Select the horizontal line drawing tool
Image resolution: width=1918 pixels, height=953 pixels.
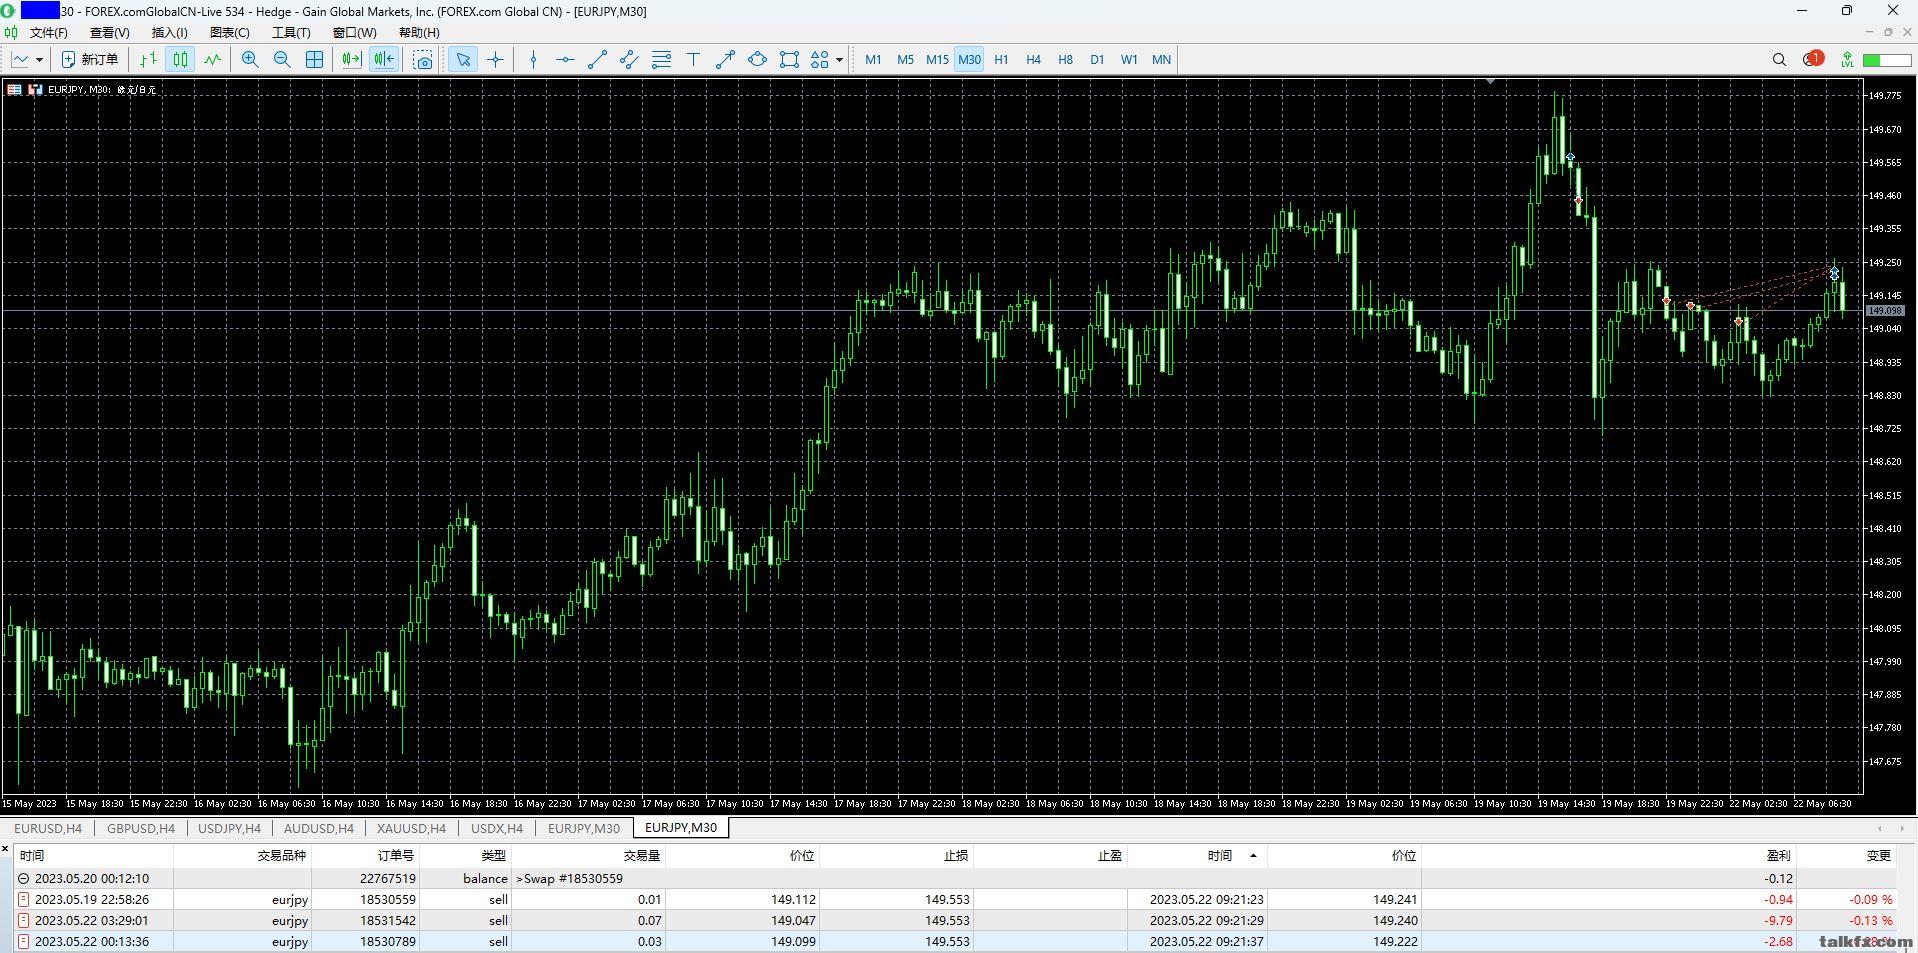coord(565,59)
